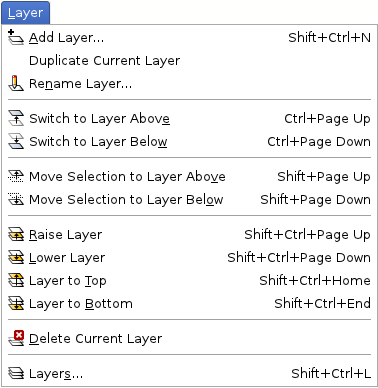Viewport: 378px width, 388px height.
Task: Click the Layer to Bottom icon
Action: click(x=16, y=303)
